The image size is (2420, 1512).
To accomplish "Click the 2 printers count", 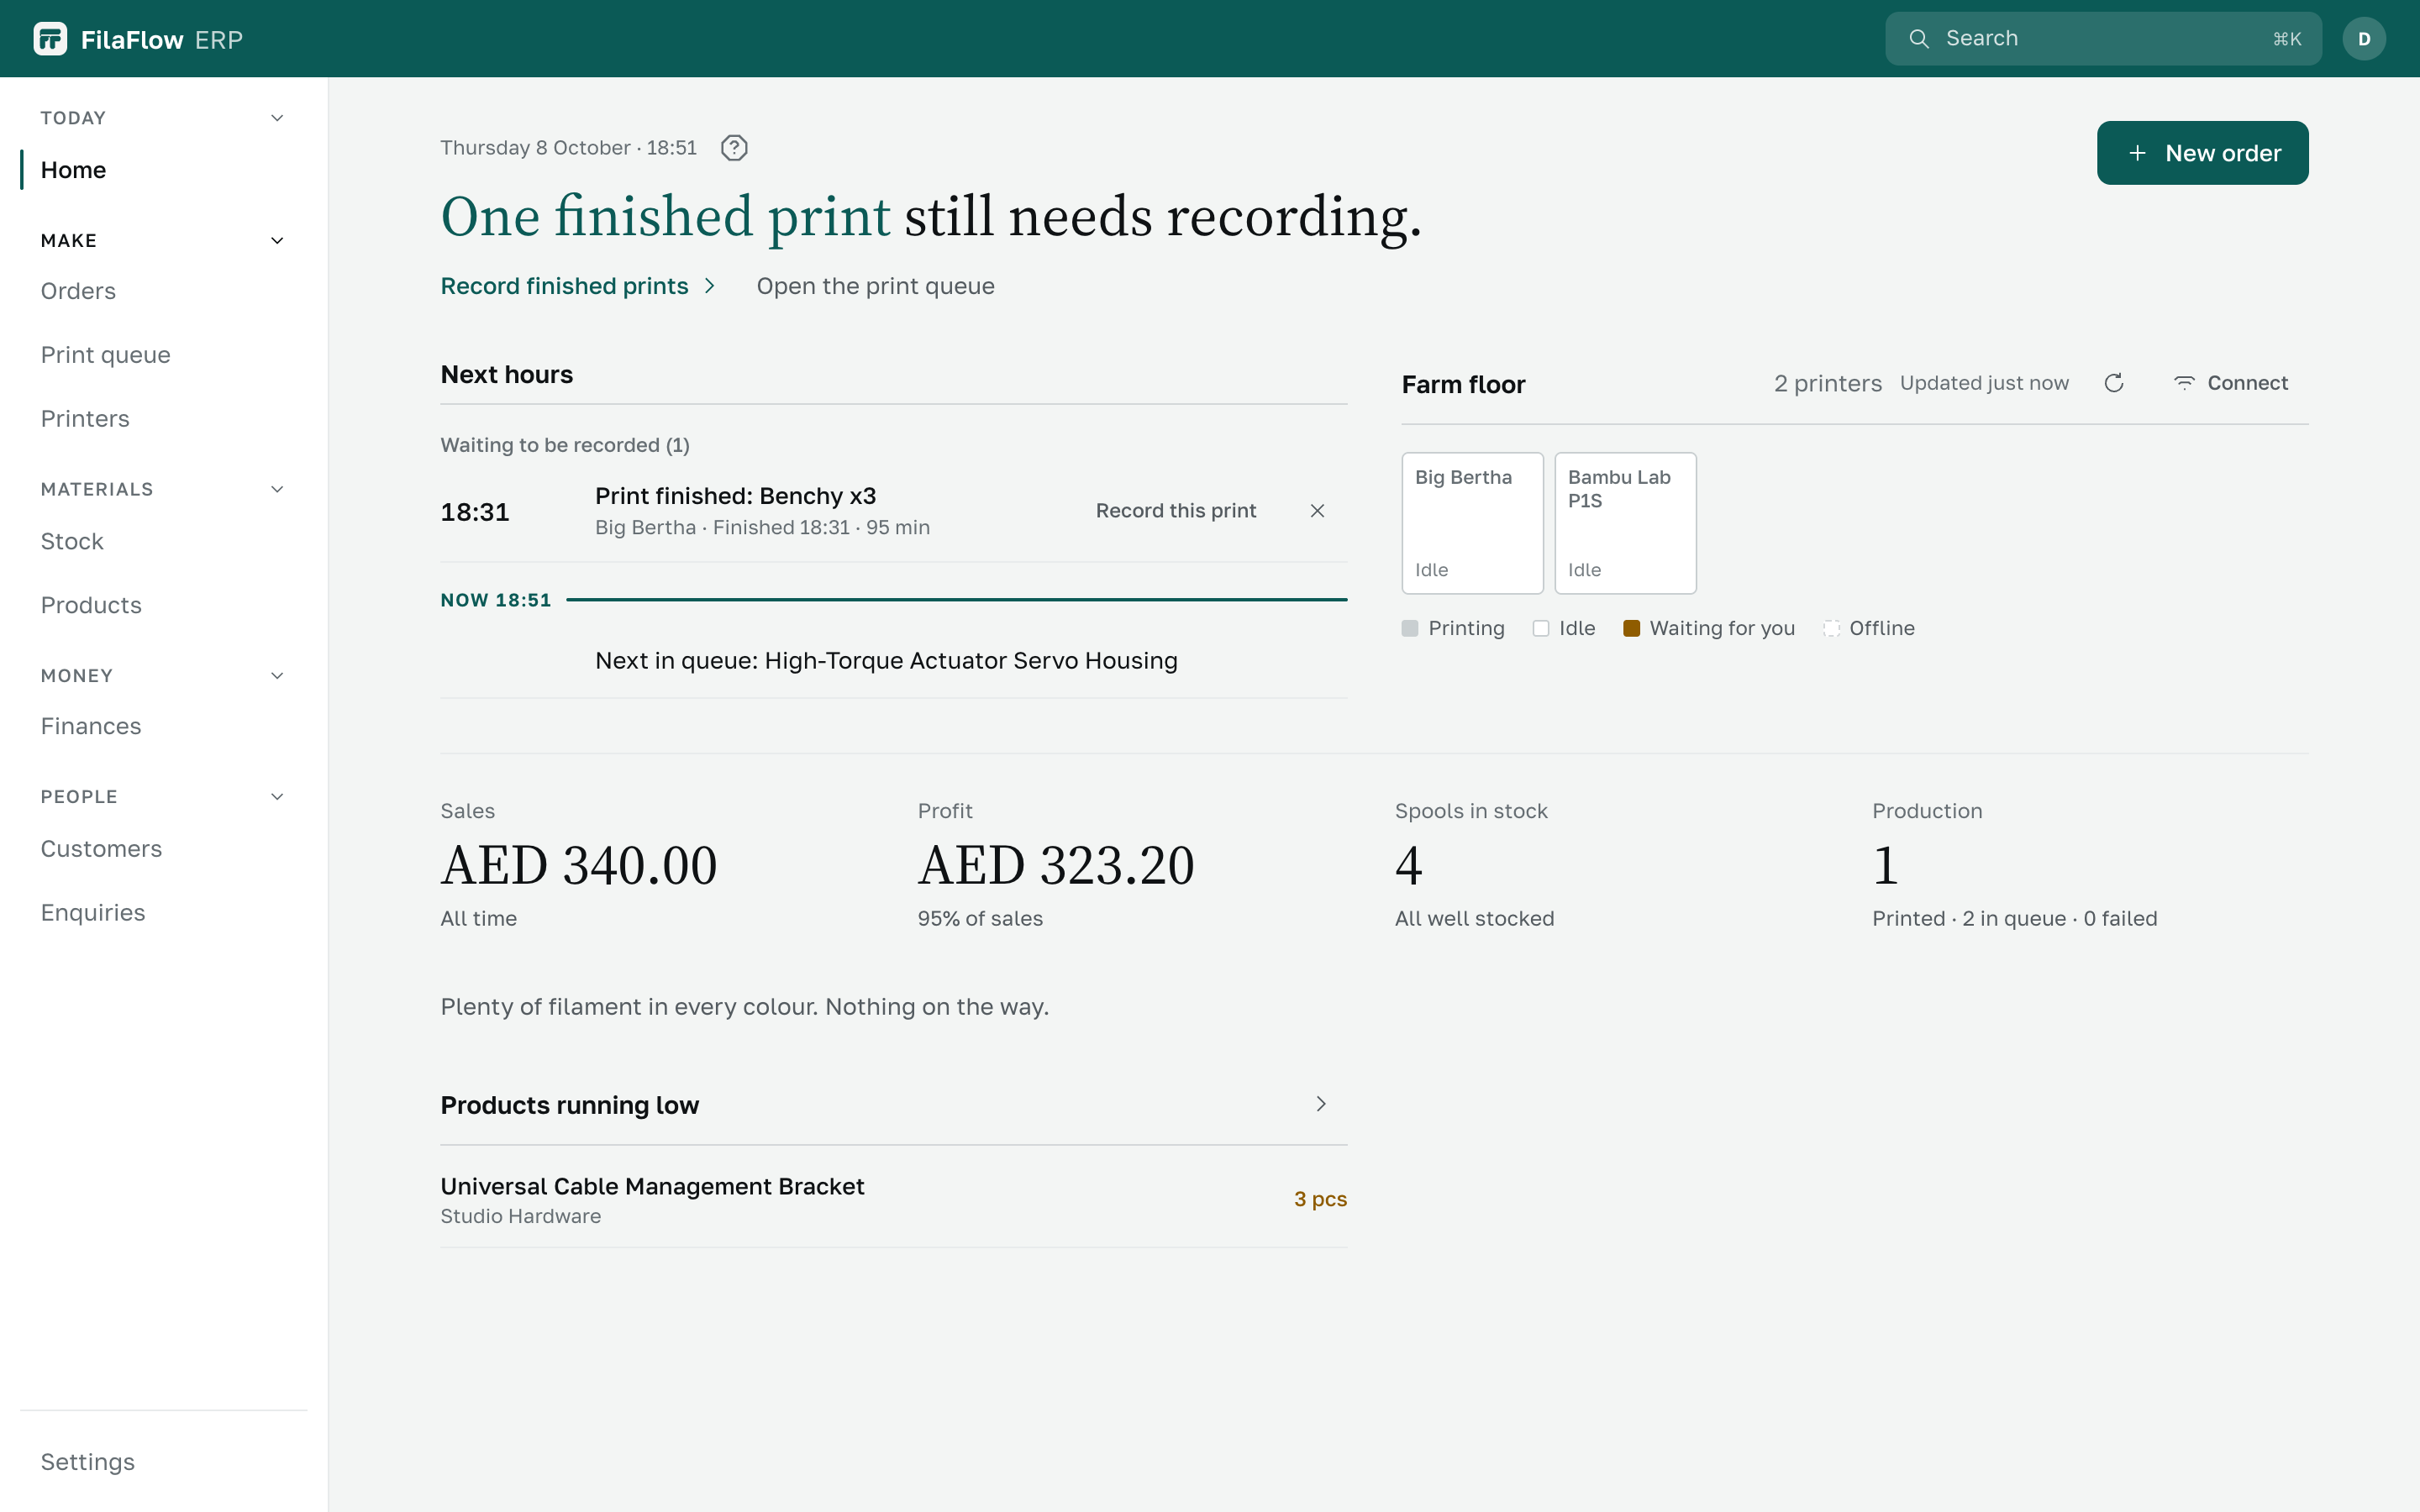I will point(1828,384).
